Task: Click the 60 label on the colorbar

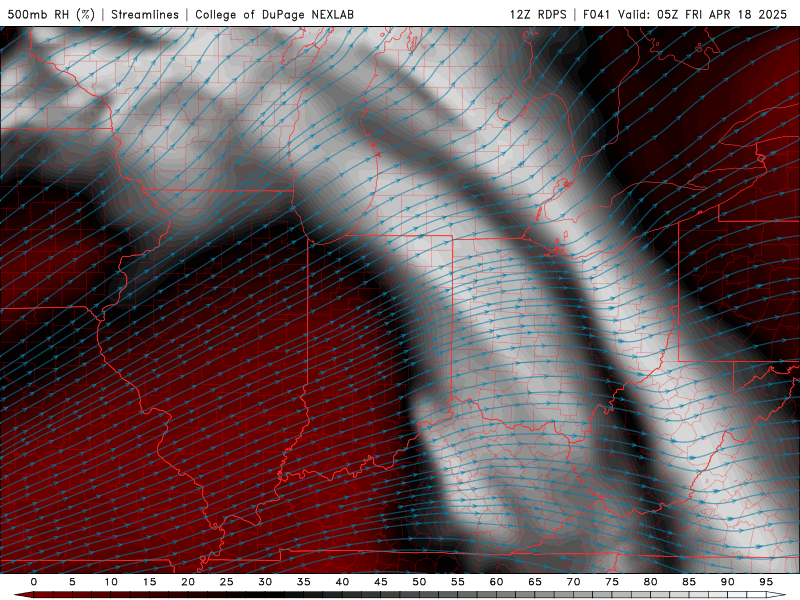Action: (496, 582)
